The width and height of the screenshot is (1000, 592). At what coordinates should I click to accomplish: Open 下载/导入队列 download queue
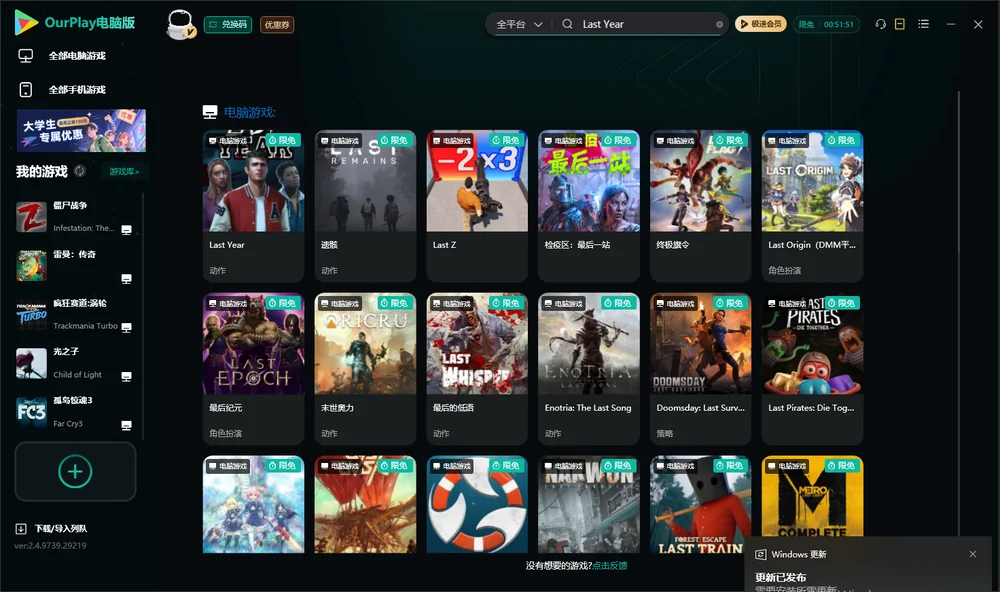click(52, 528)
